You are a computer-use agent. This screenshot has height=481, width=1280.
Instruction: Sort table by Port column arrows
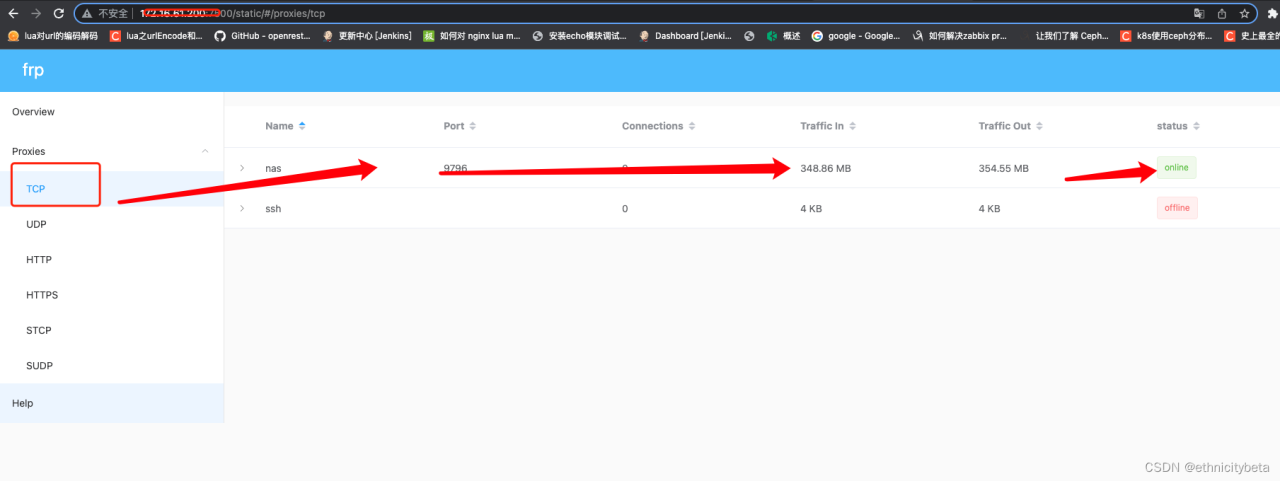pos(473,126)
